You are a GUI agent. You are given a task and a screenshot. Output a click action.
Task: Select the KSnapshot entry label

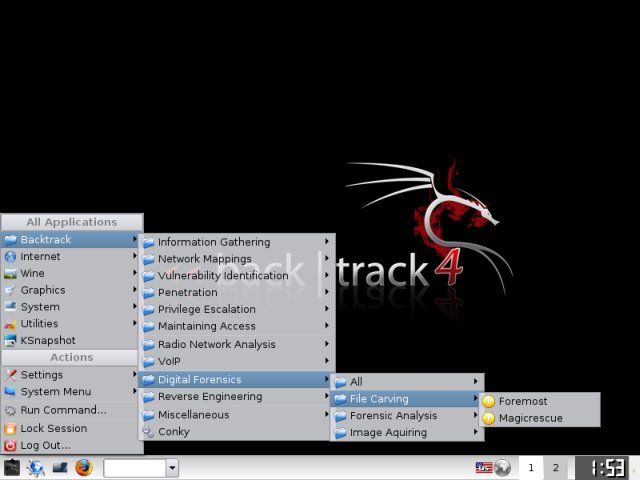click(x=48, y=340)
